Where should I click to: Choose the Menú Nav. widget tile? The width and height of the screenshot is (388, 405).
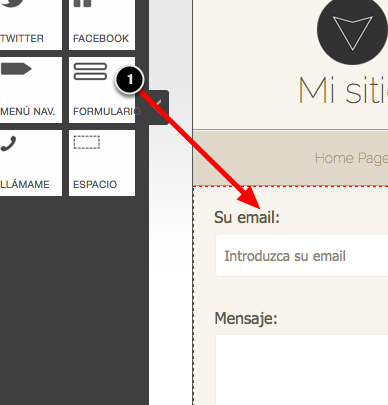coord(31,90)
